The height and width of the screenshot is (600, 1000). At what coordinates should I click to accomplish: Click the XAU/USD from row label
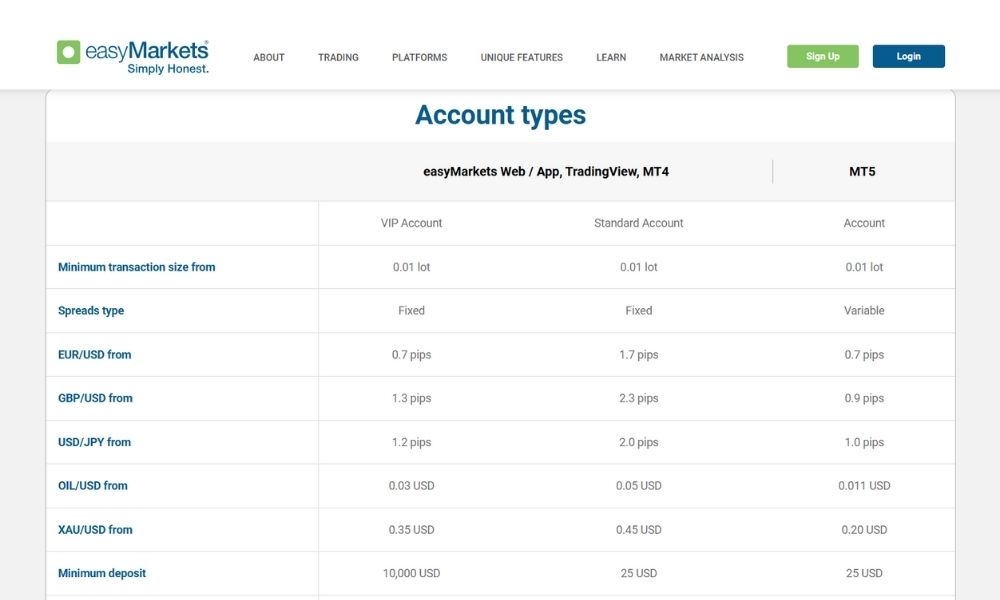pos(95,530)
